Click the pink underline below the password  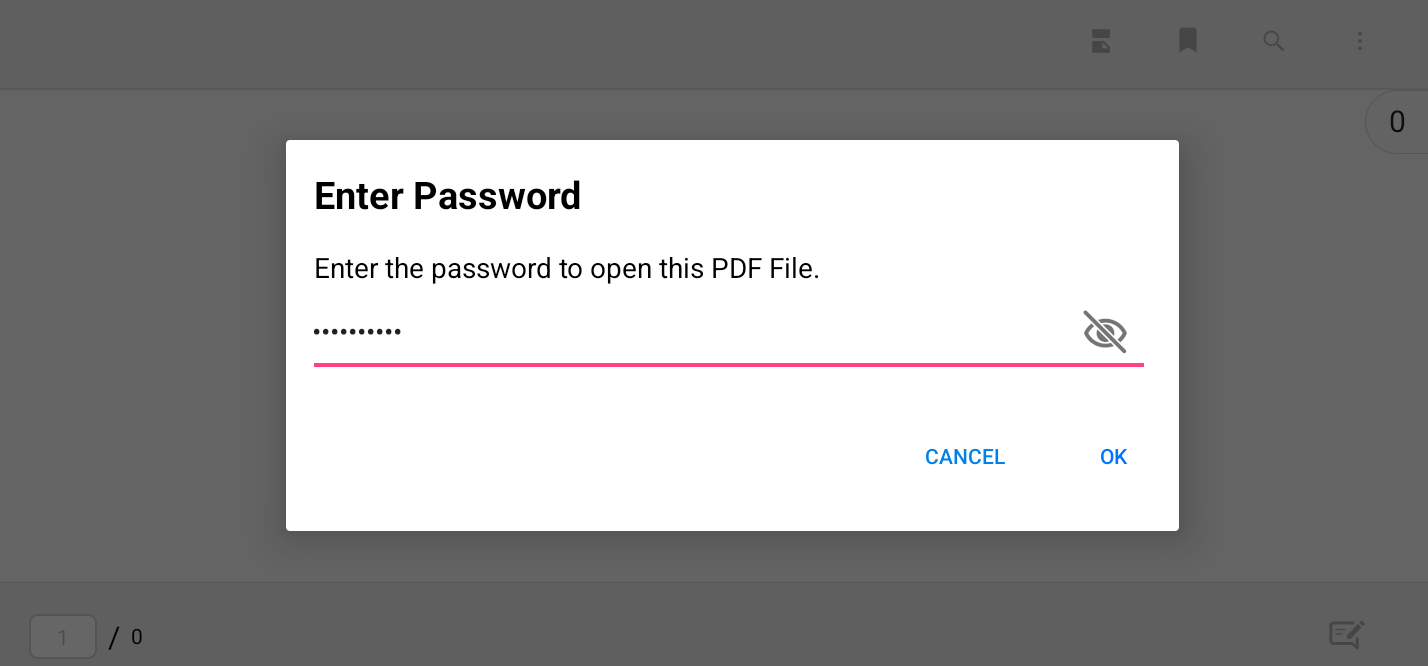(728, 365)
